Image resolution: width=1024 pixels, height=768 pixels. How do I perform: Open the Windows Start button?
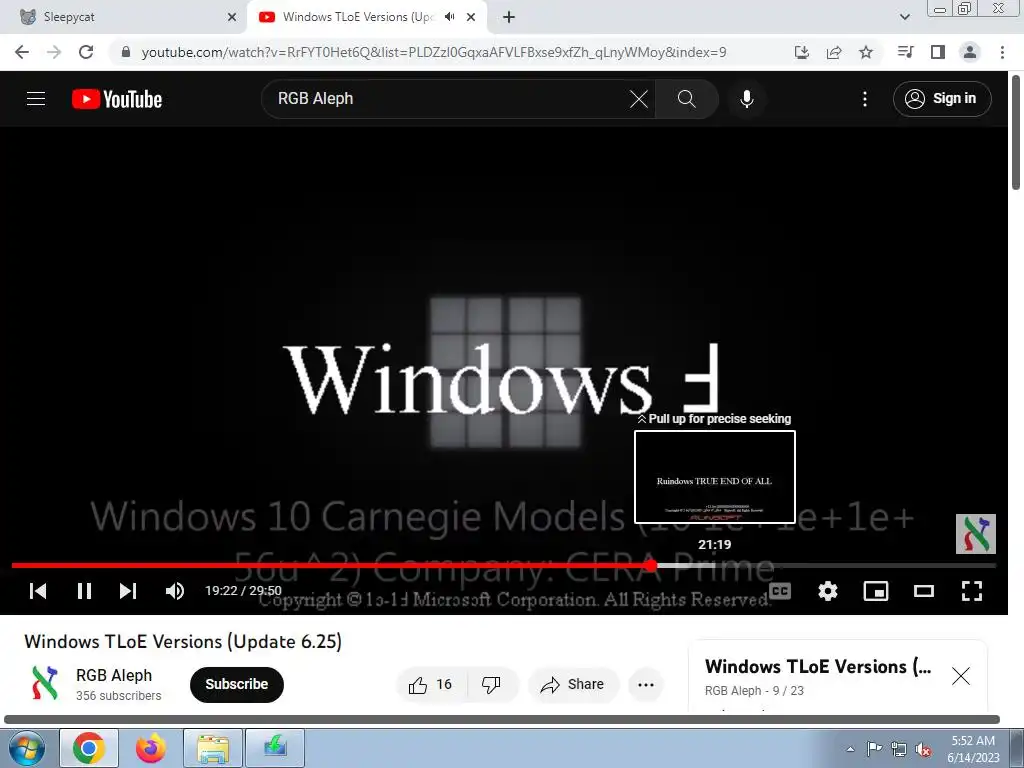point(26,748)
